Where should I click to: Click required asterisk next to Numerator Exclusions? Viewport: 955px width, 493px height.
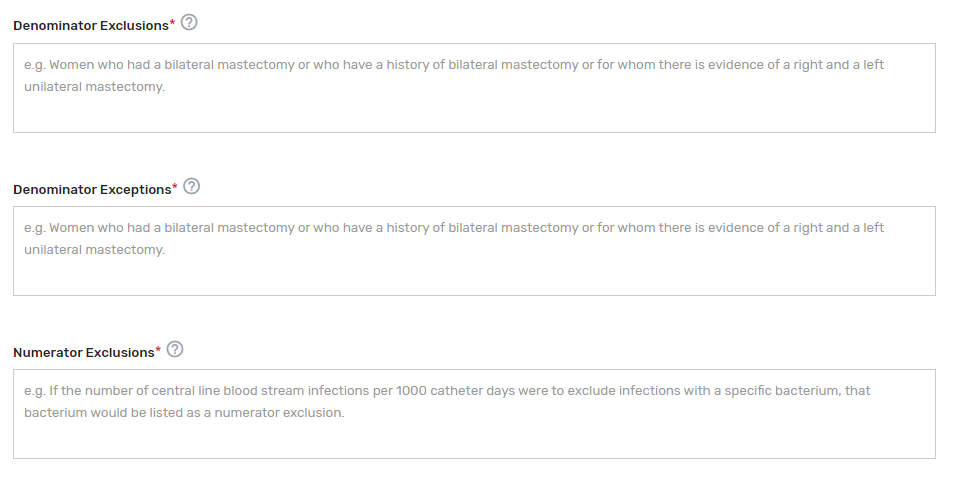(158, 350)
